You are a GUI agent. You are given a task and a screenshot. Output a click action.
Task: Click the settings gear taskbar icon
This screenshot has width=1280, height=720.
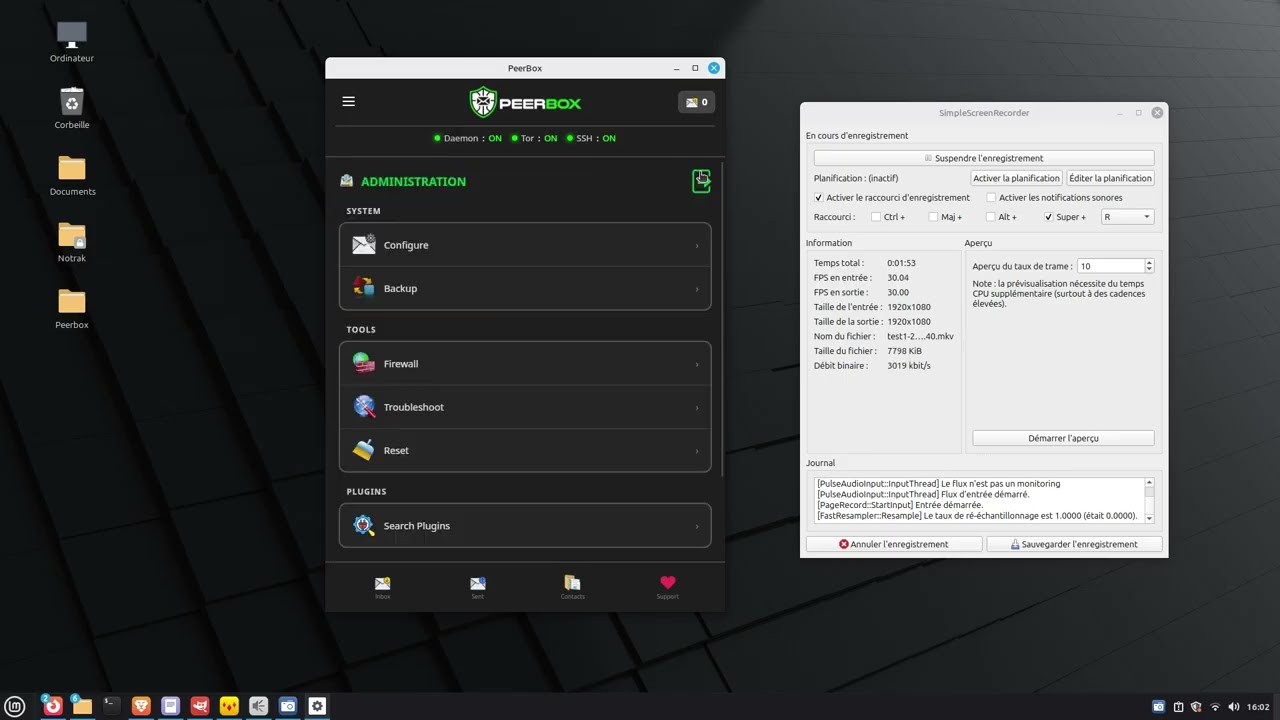click(317, 706)
